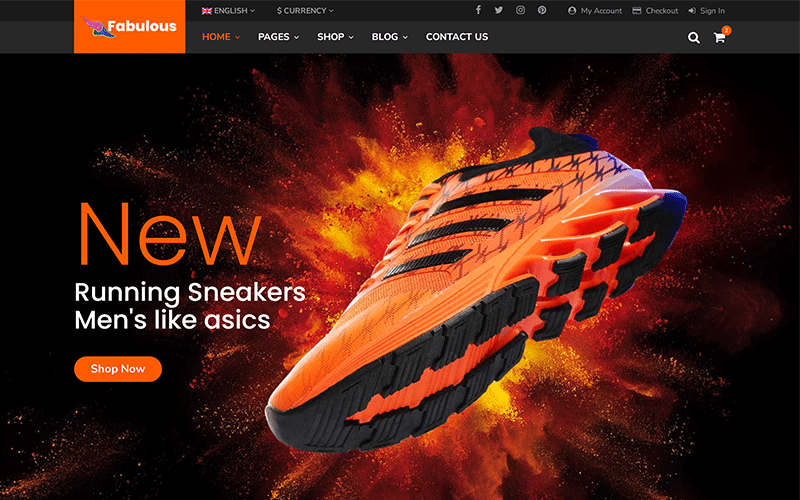Click the Sign In link

click(707, 11)
